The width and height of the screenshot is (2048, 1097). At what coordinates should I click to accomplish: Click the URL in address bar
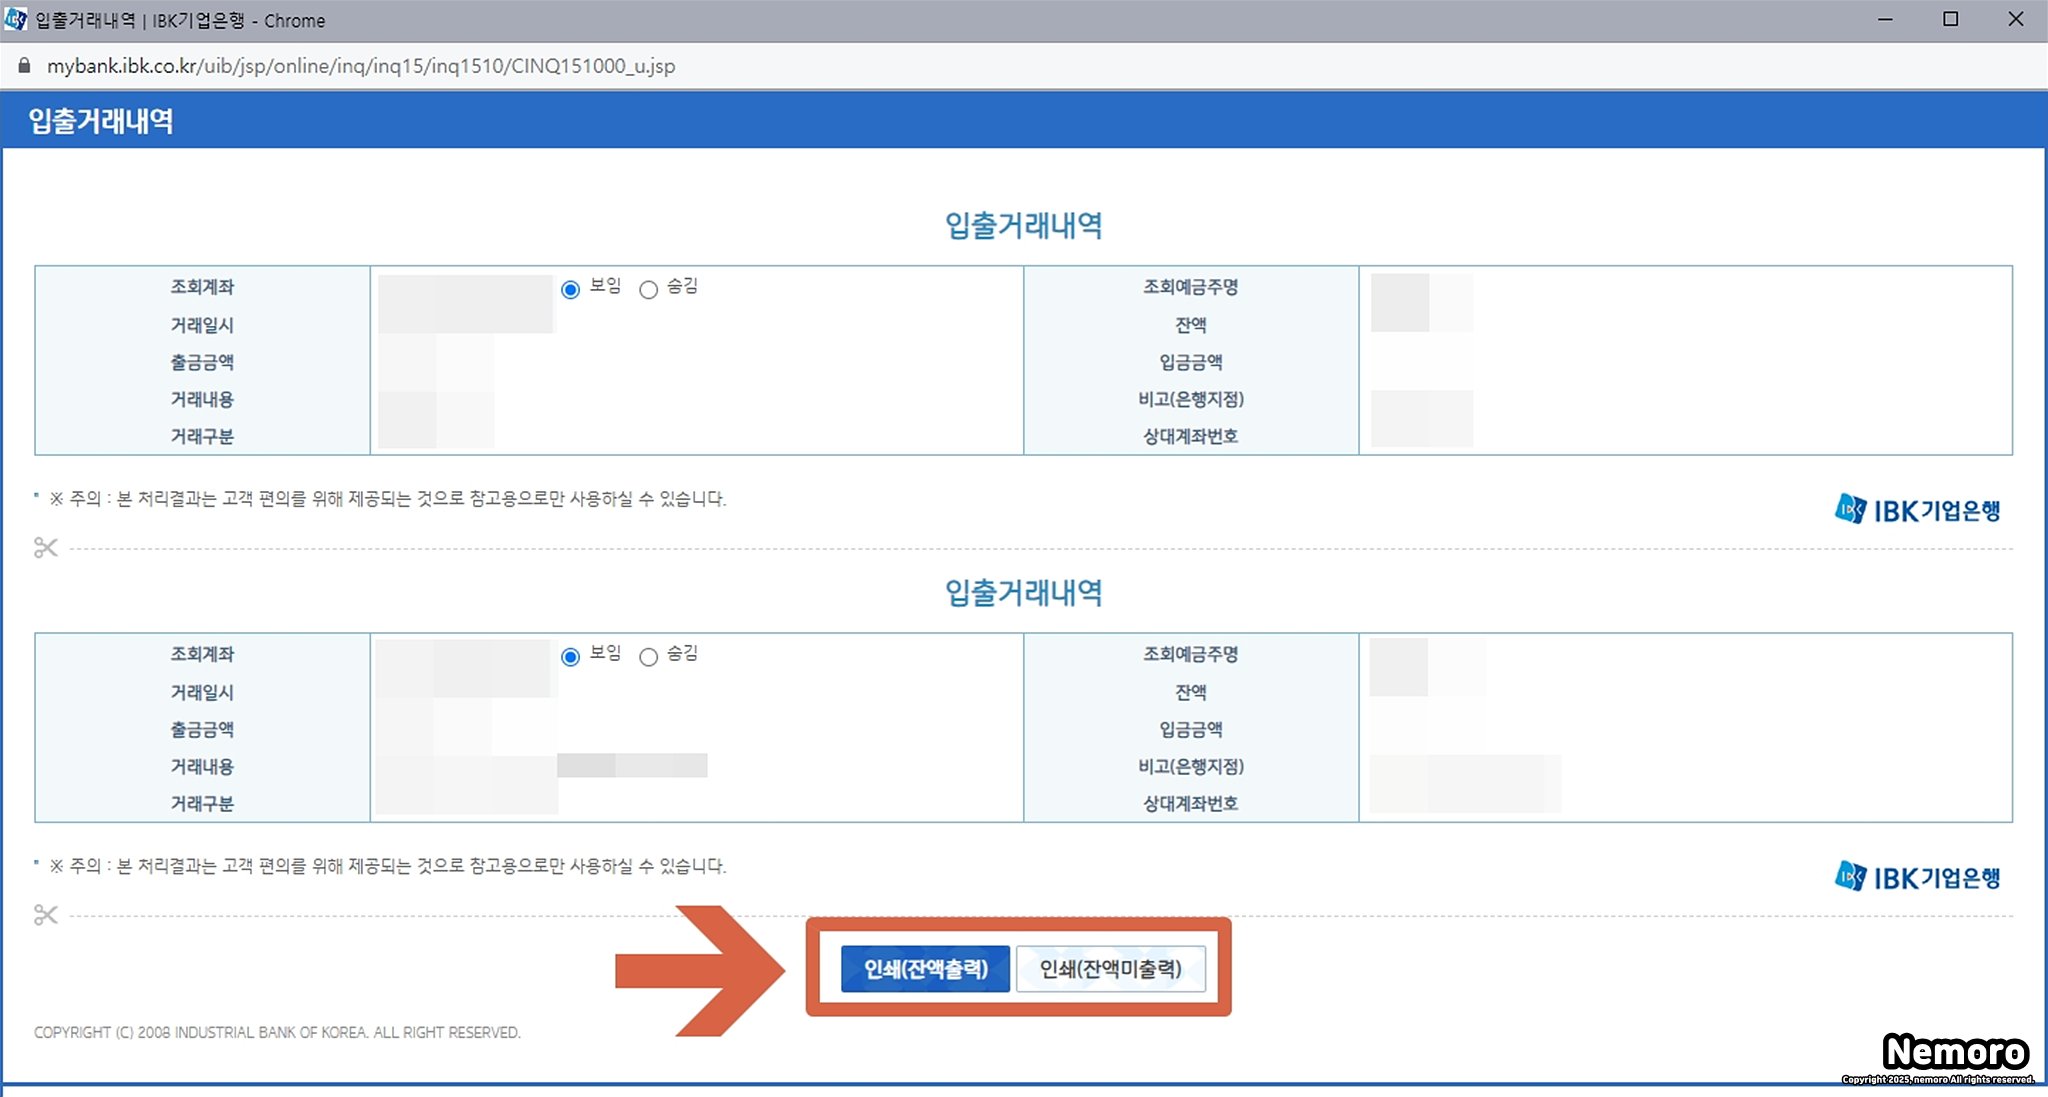pos(360,66)
